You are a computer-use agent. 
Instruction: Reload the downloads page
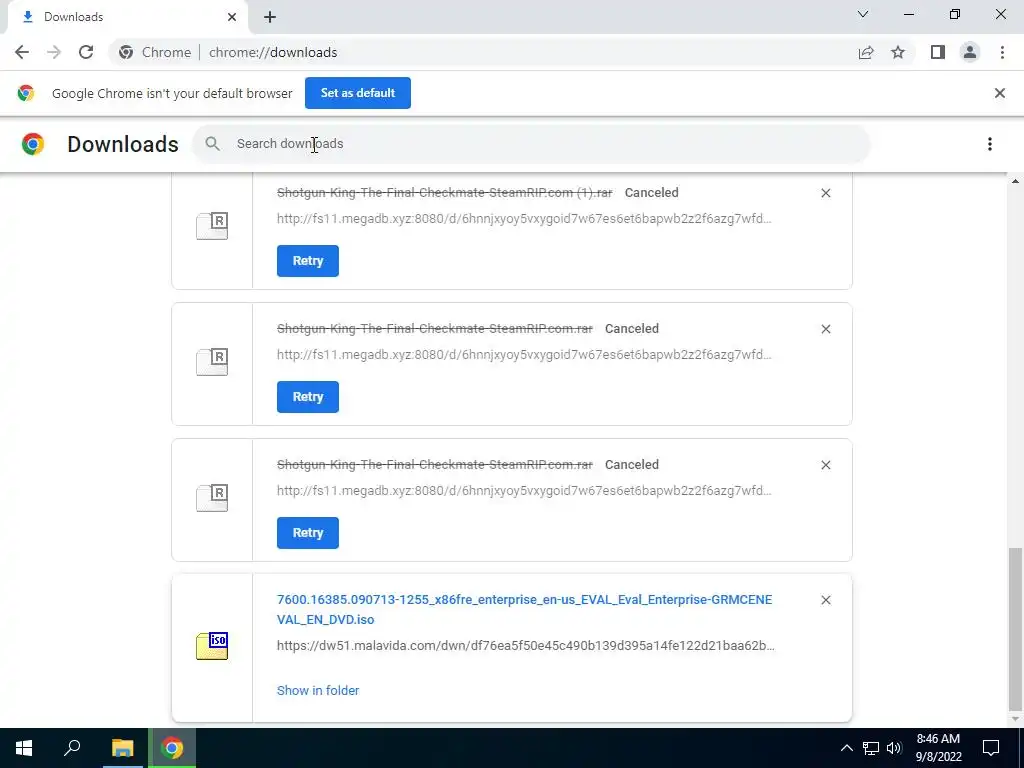(86, 52)
